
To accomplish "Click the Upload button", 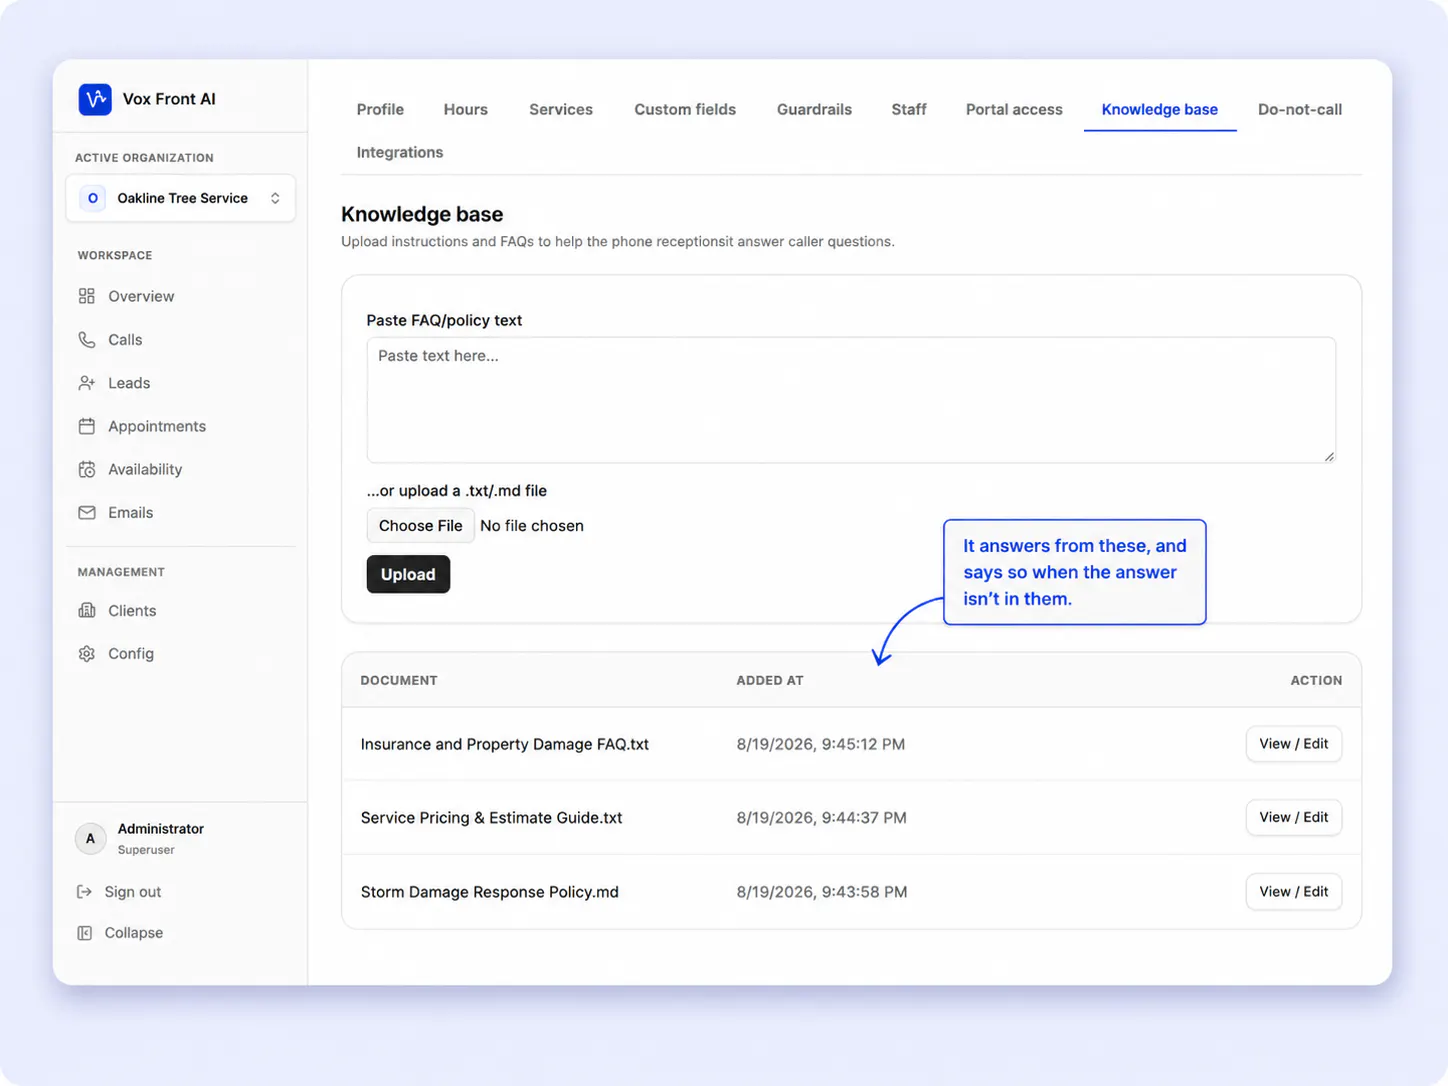I will point(408,574).
